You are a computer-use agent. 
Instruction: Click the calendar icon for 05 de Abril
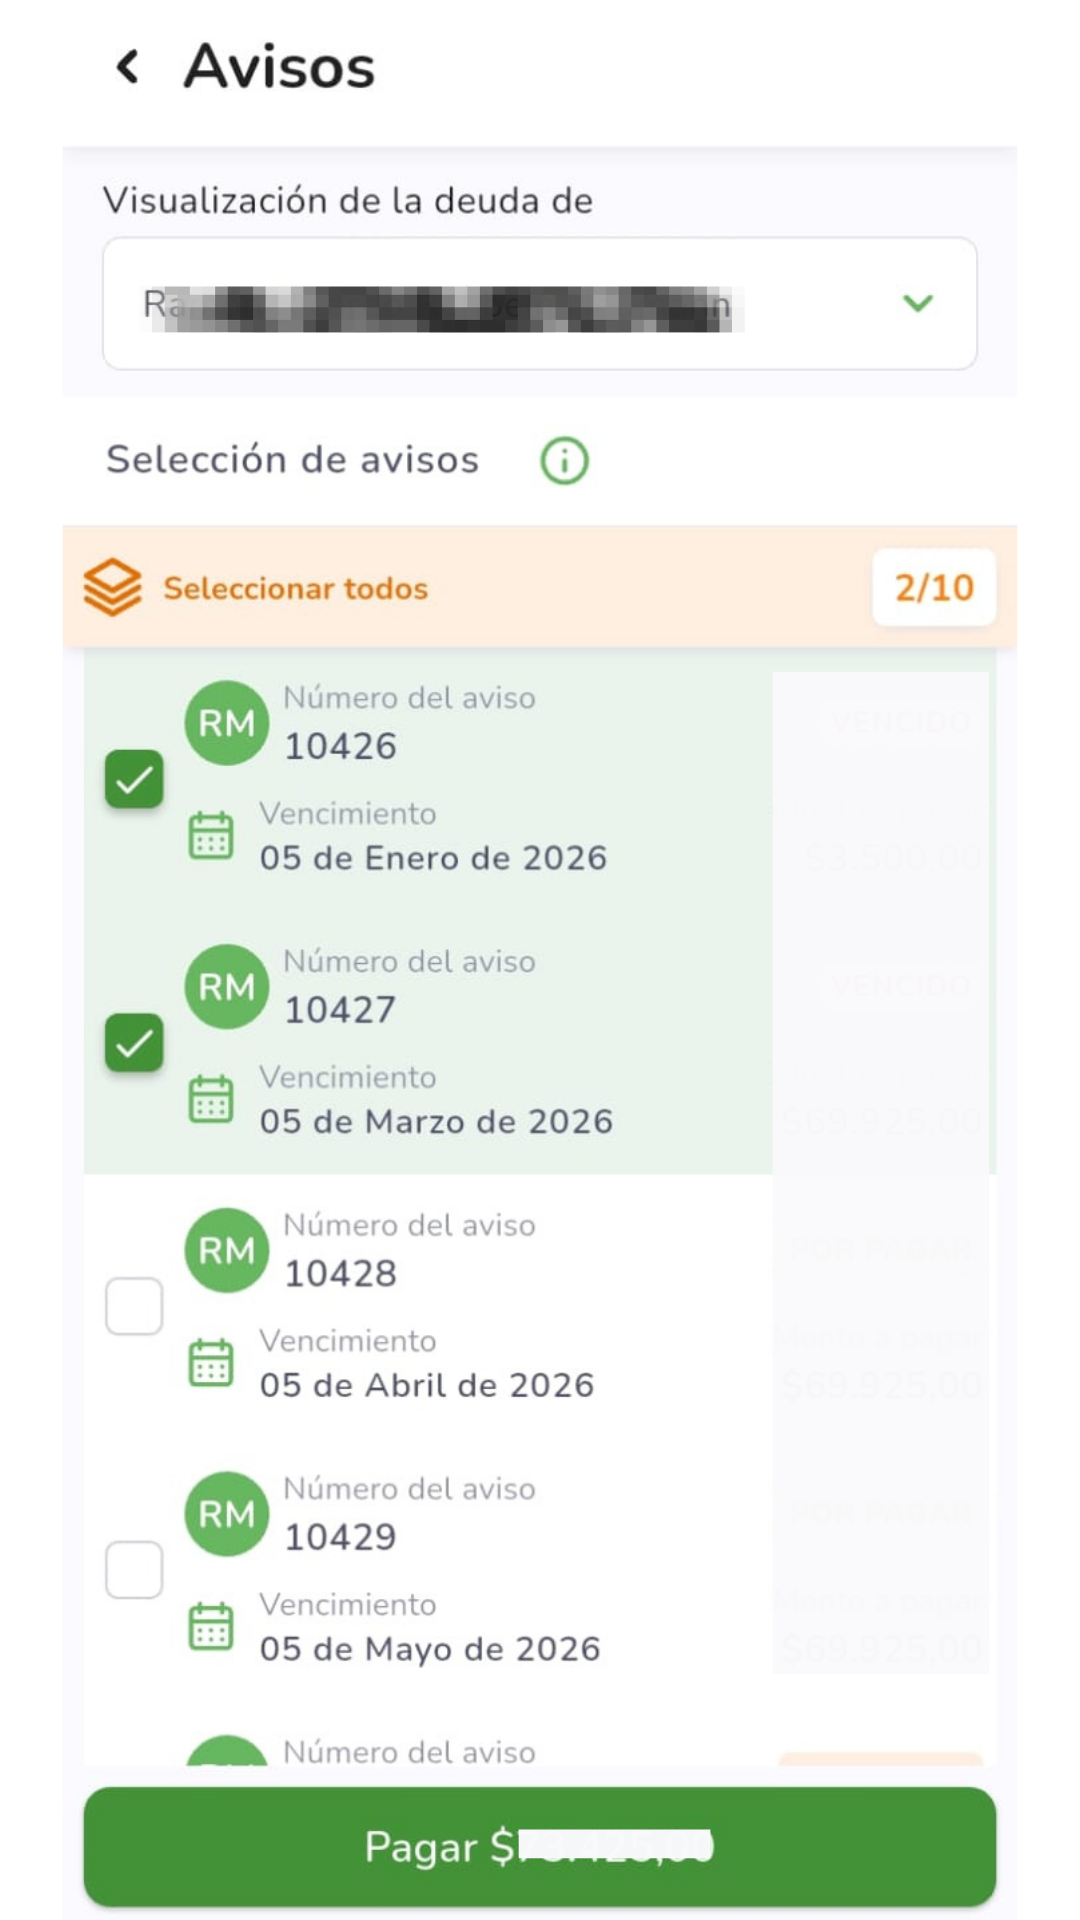coord(211,1363)
